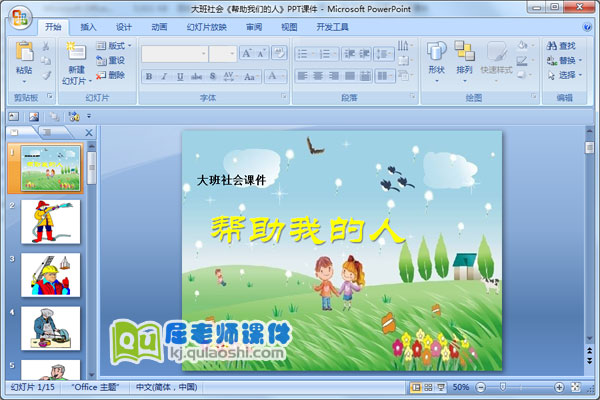Open the Columns dropdown
The width and height of the screenshot is (600, 400).
click(x=385, y=76)
